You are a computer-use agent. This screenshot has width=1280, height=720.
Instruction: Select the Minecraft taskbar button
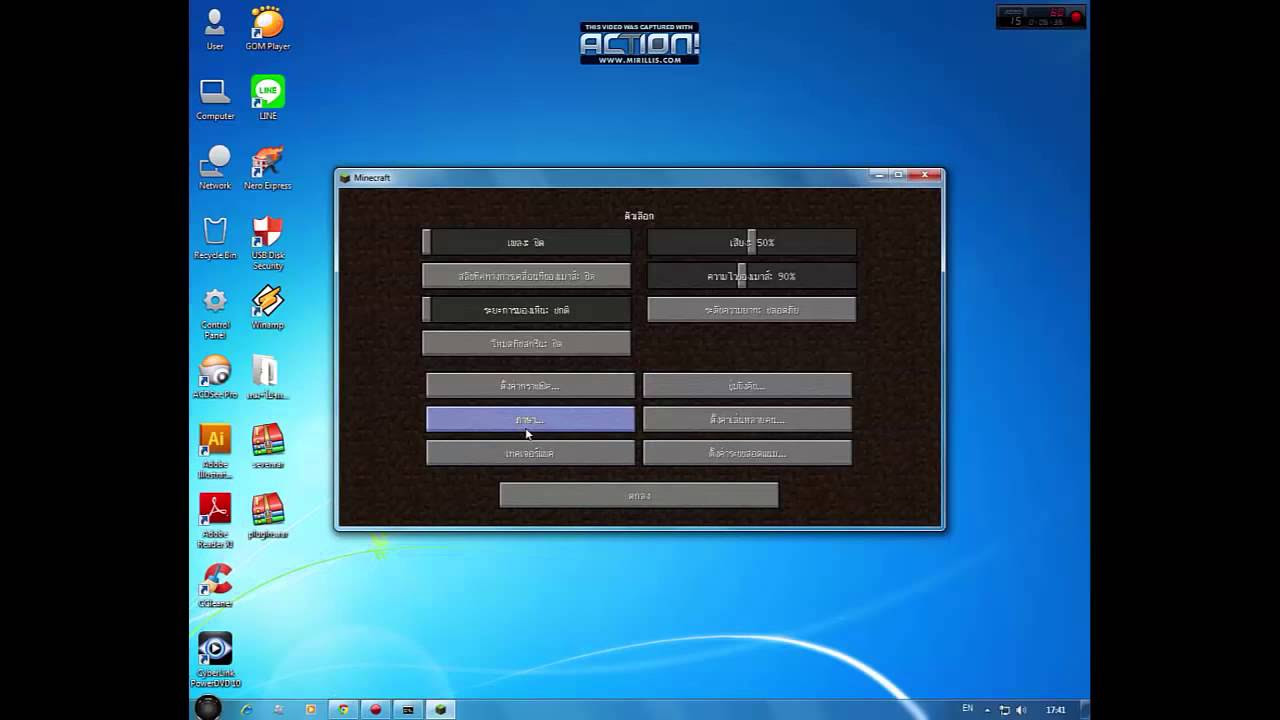pyautogui.click(x=440, y=709)
